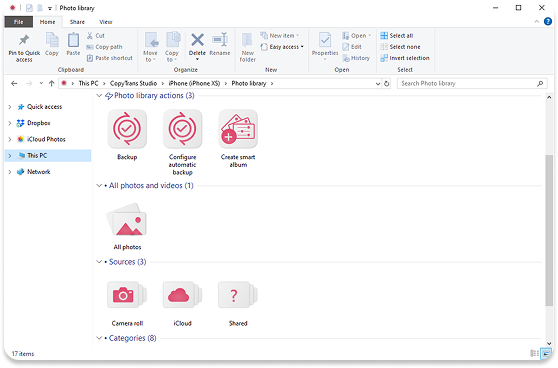Click History in the Open group
The height and width of the screenshot is (368, 558).
tap(356, 58)
